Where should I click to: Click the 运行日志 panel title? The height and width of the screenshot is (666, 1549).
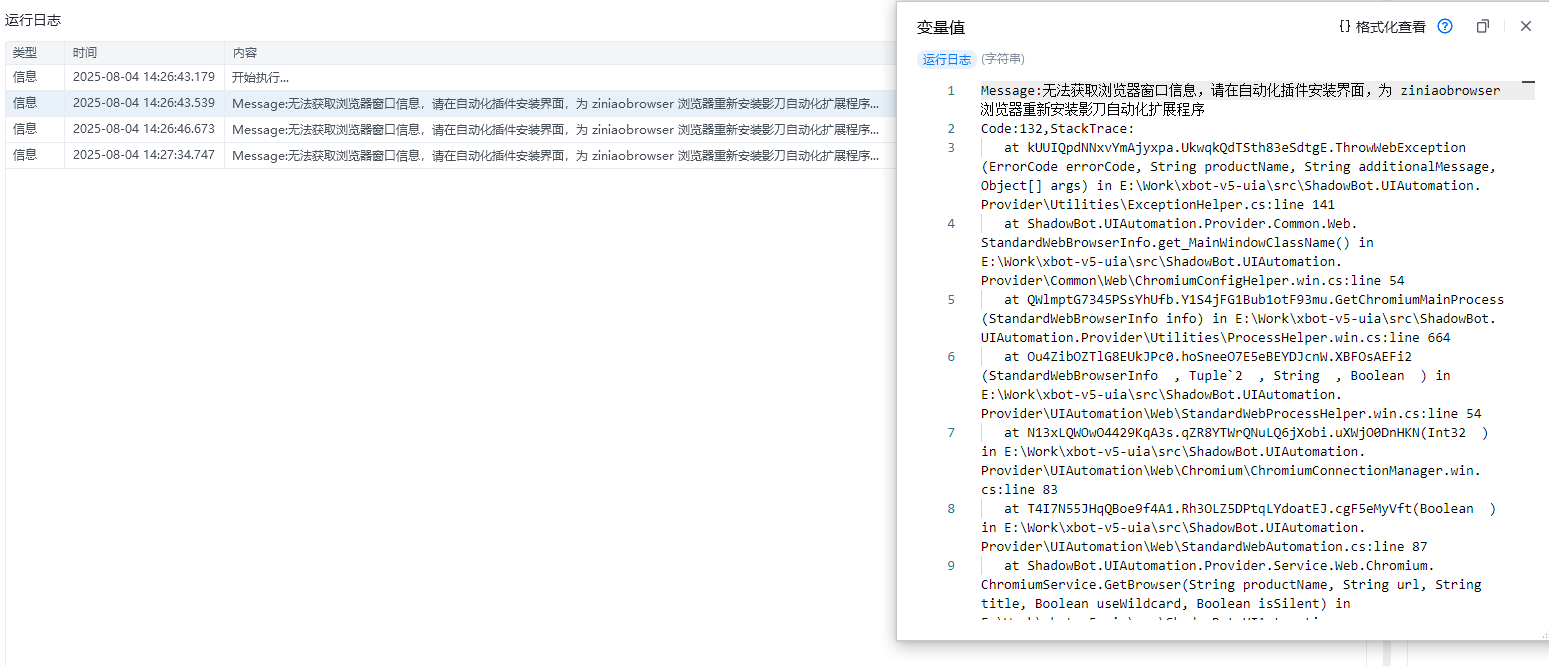point(33,20)
